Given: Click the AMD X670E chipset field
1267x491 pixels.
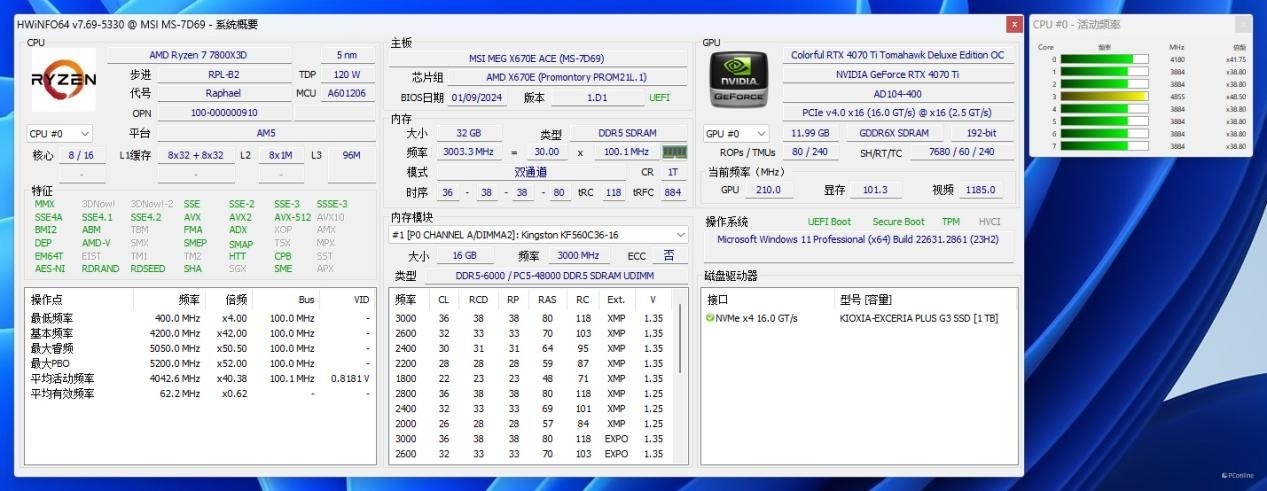Looking at the screenshot, I should 566,77.
